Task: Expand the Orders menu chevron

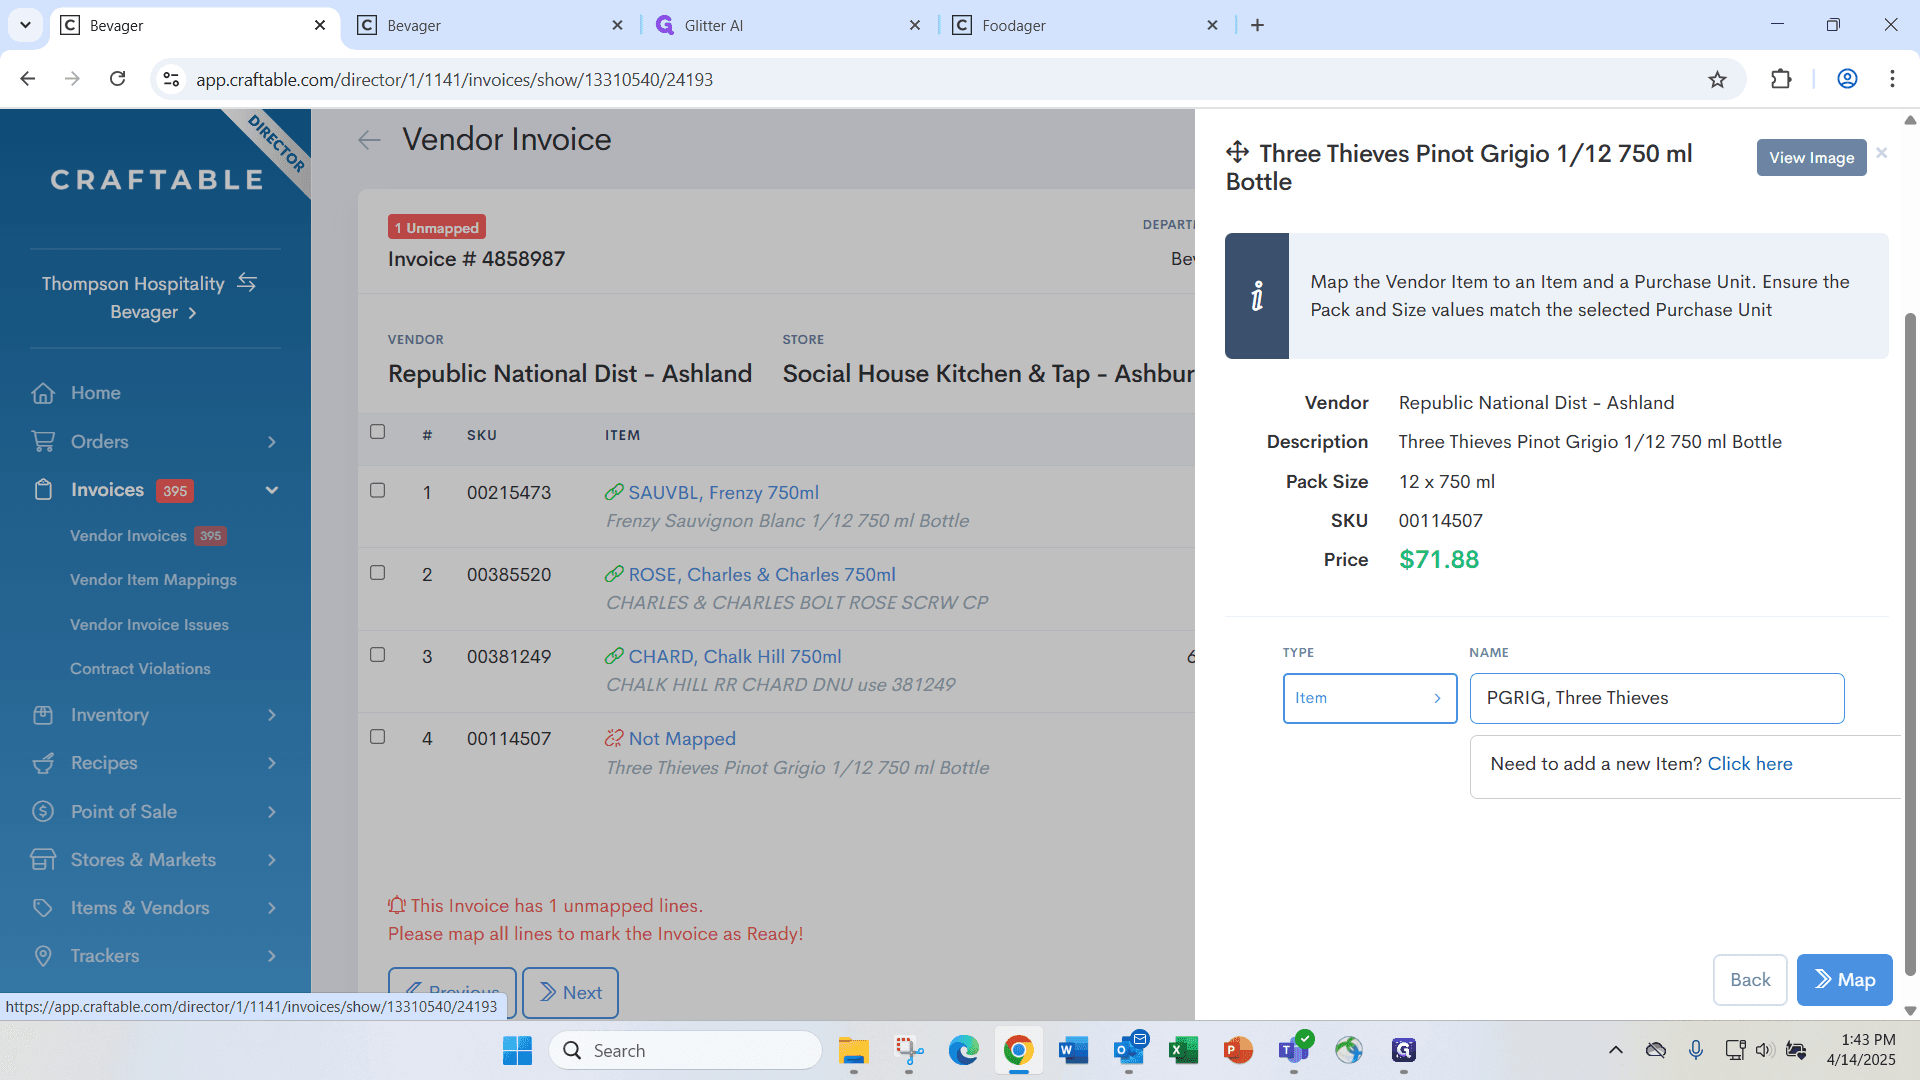Action: point(272,442)
